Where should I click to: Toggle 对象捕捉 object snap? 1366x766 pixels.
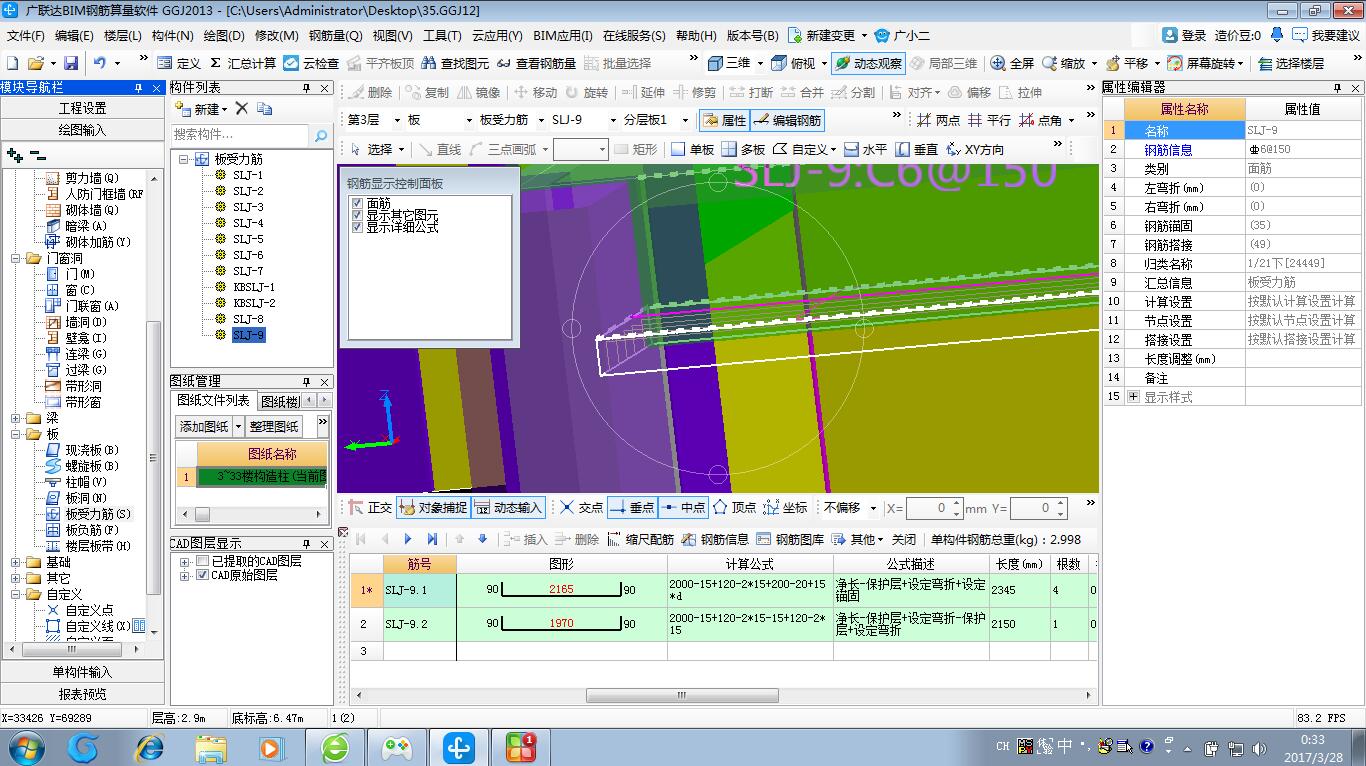tap(433, 508)
